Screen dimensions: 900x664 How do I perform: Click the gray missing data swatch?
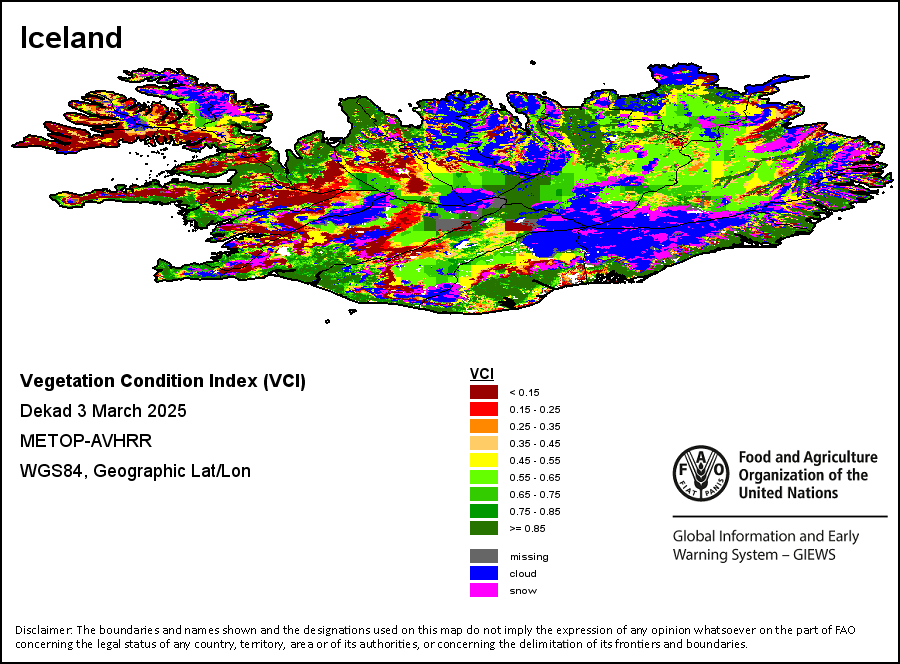point(484,556)
